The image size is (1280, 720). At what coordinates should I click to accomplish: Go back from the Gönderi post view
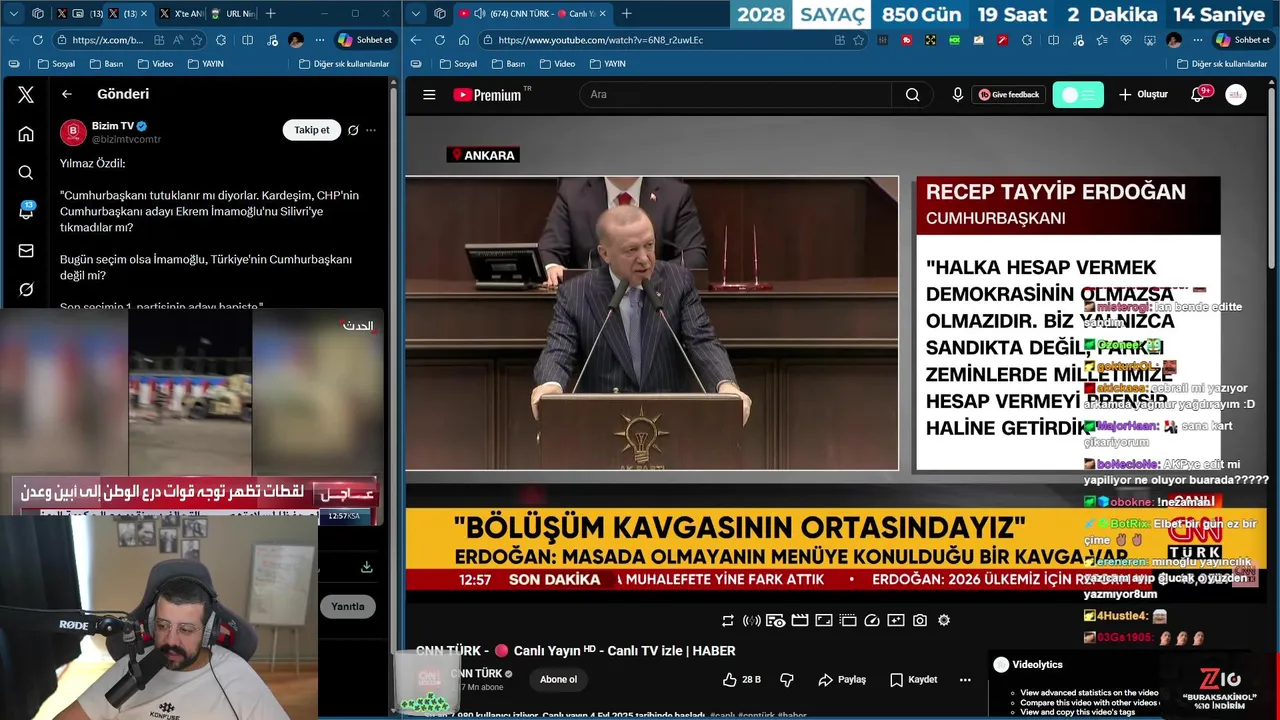[x=67, y=94]
